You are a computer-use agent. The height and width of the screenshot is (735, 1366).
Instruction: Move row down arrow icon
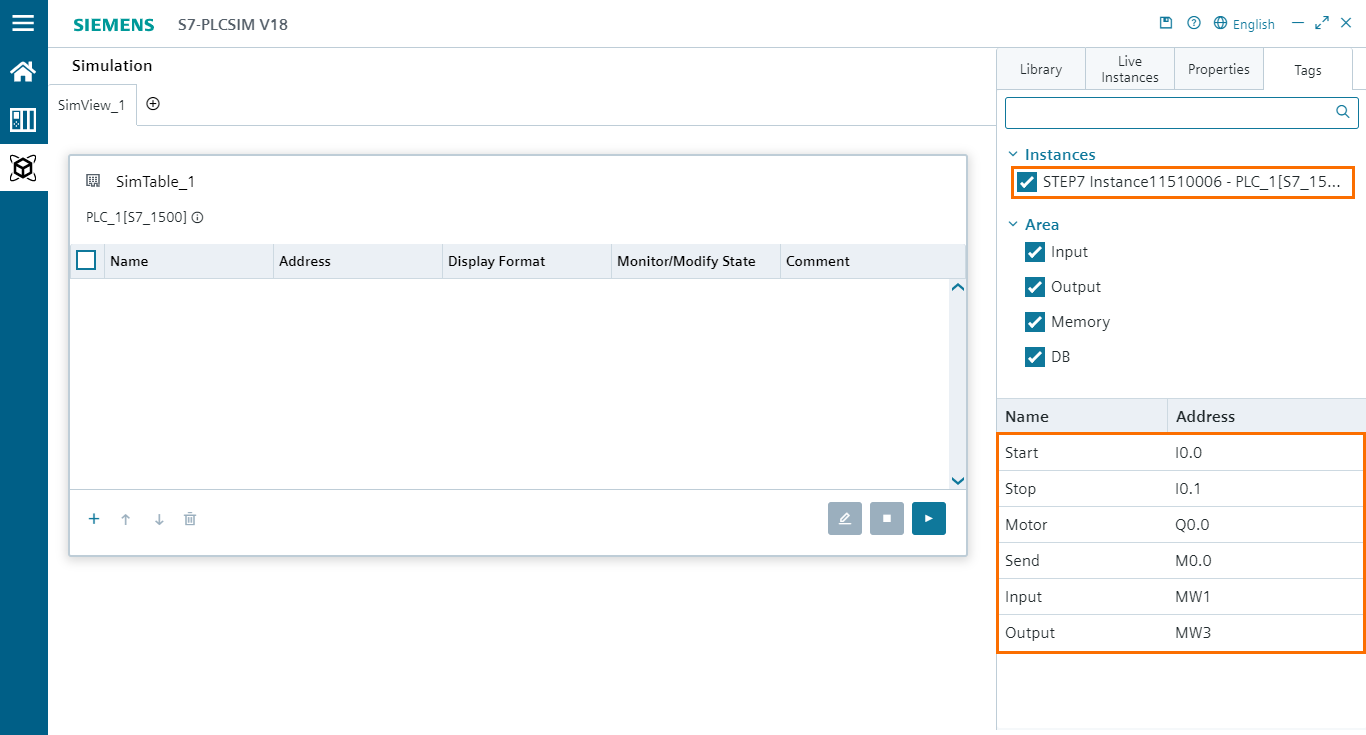[159, 519]
